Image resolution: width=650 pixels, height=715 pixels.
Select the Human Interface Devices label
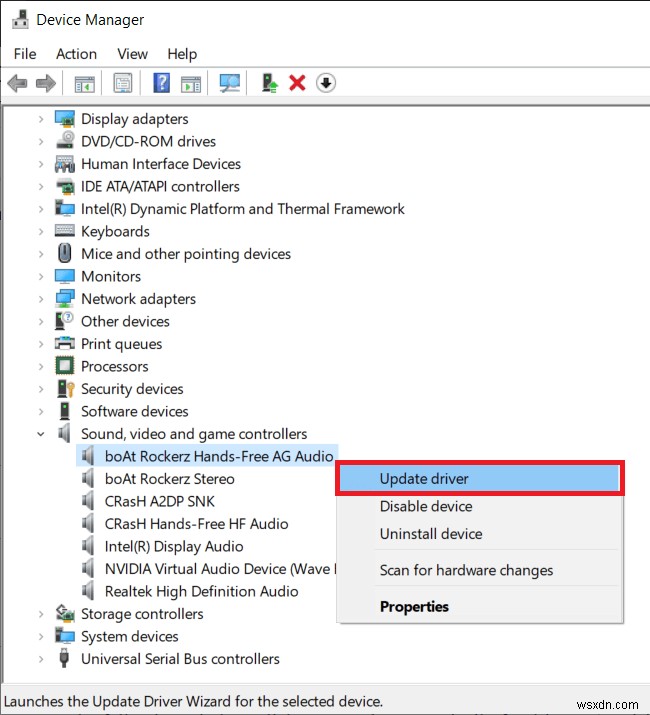coord(161,164)
